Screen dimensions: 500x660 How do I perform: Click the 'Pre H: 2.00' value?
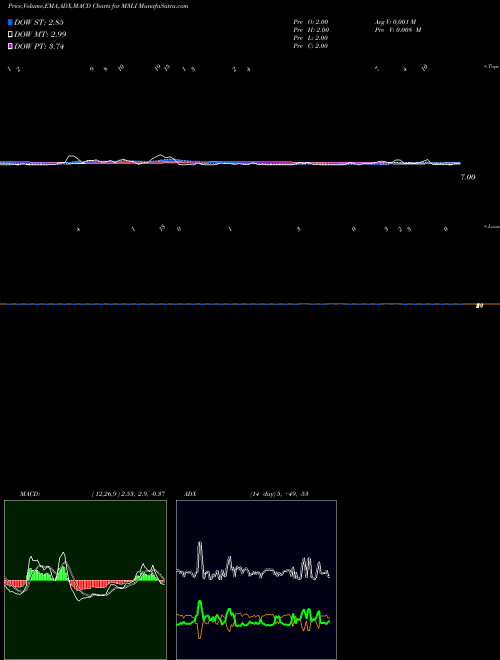[311, 30]
